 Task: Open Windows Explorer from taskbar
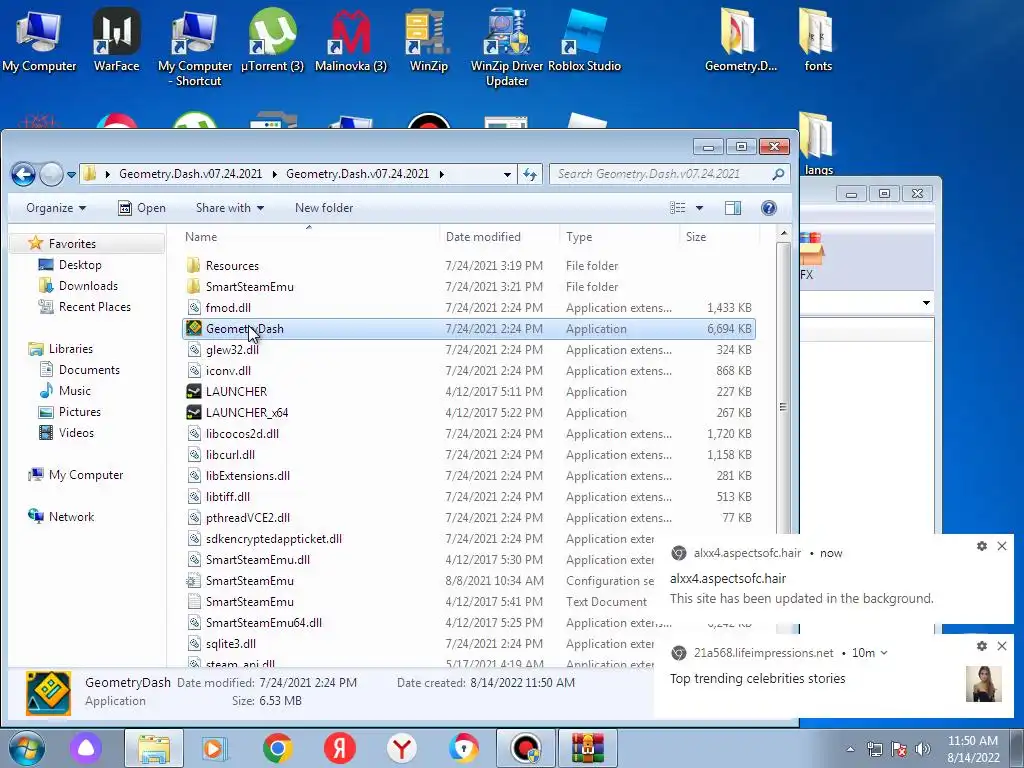pos(153,748)
